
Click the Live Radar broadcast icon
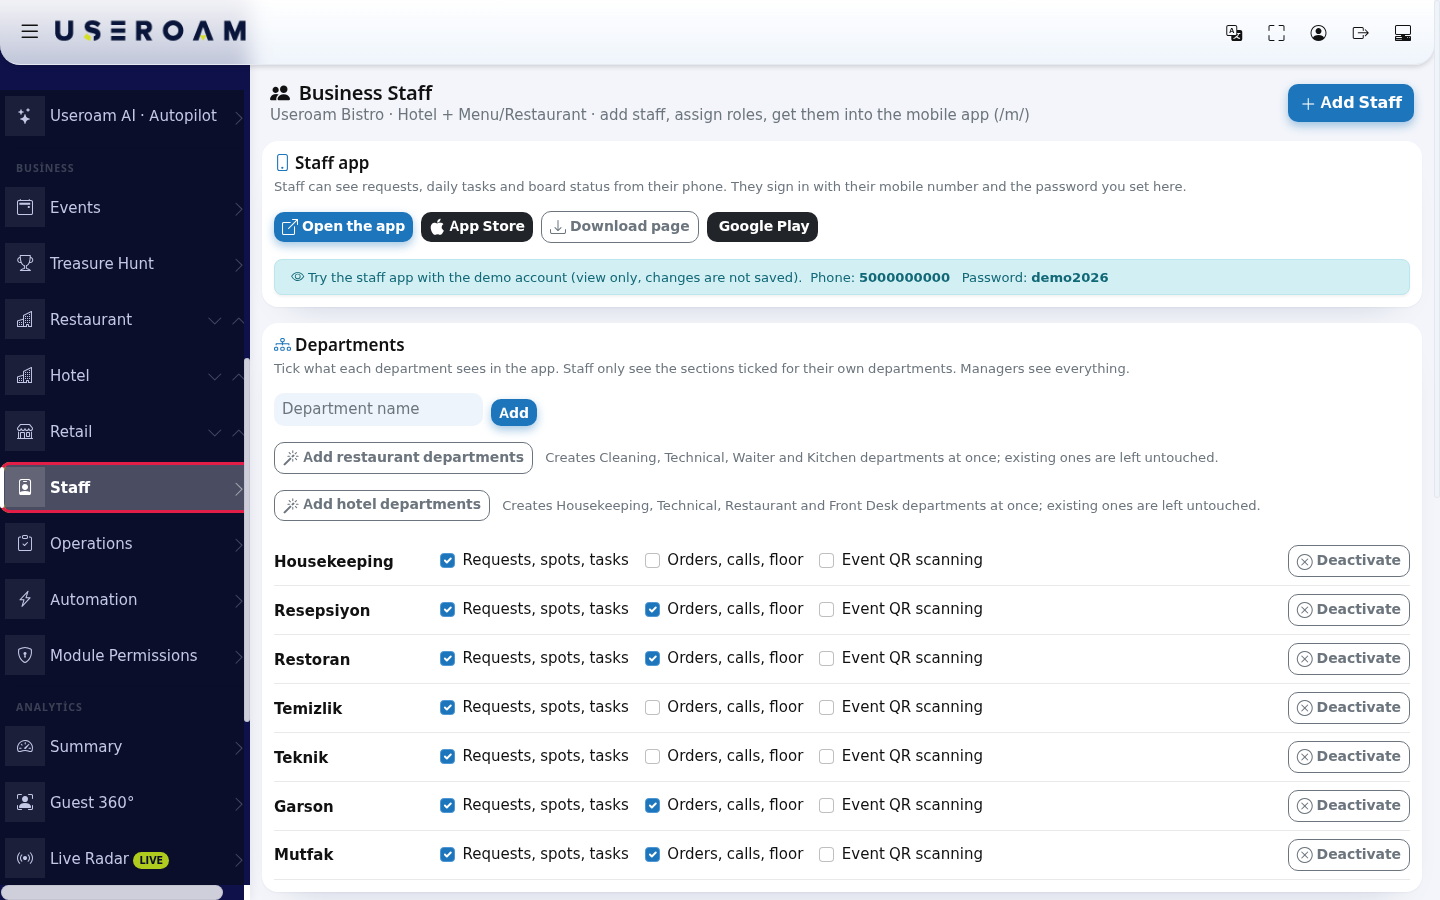coord(25,859)
